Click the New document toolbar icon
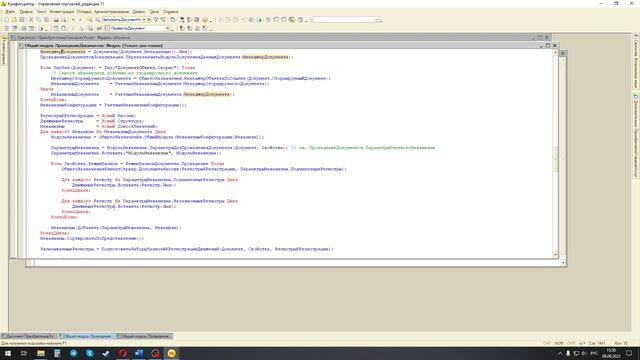The height and width of the screenshot is (360, 640). click(7, 20)
